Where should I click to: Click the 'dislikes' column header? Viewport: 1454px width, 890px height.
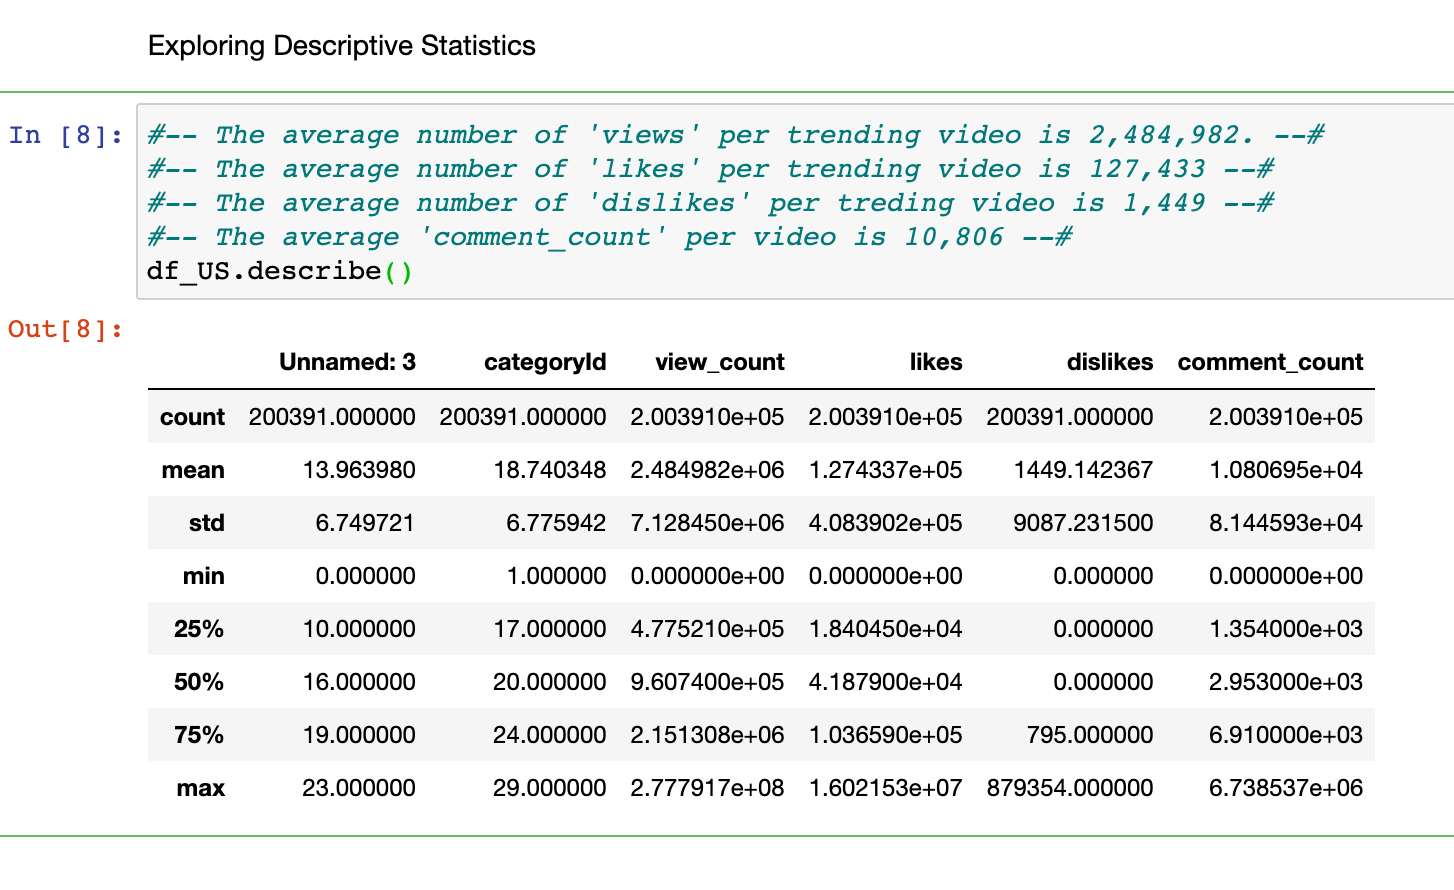[1109, 362]
